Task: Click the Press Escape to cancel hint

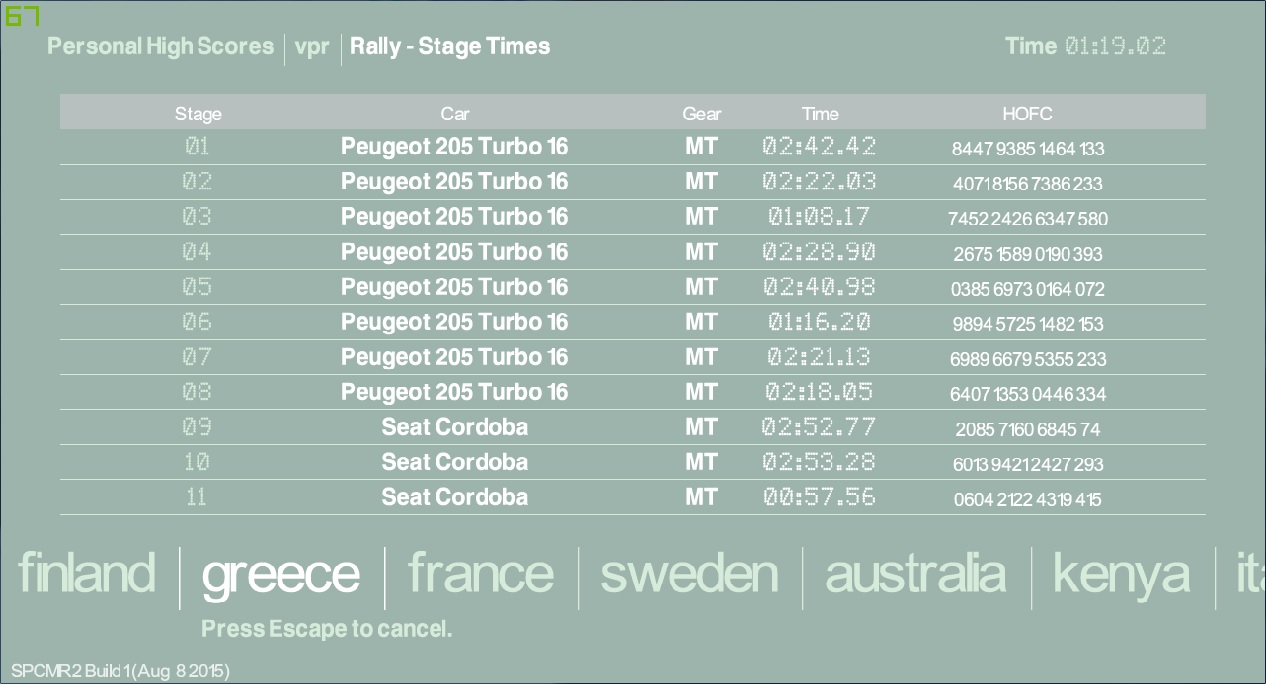Action: click(x=327, y=629)
